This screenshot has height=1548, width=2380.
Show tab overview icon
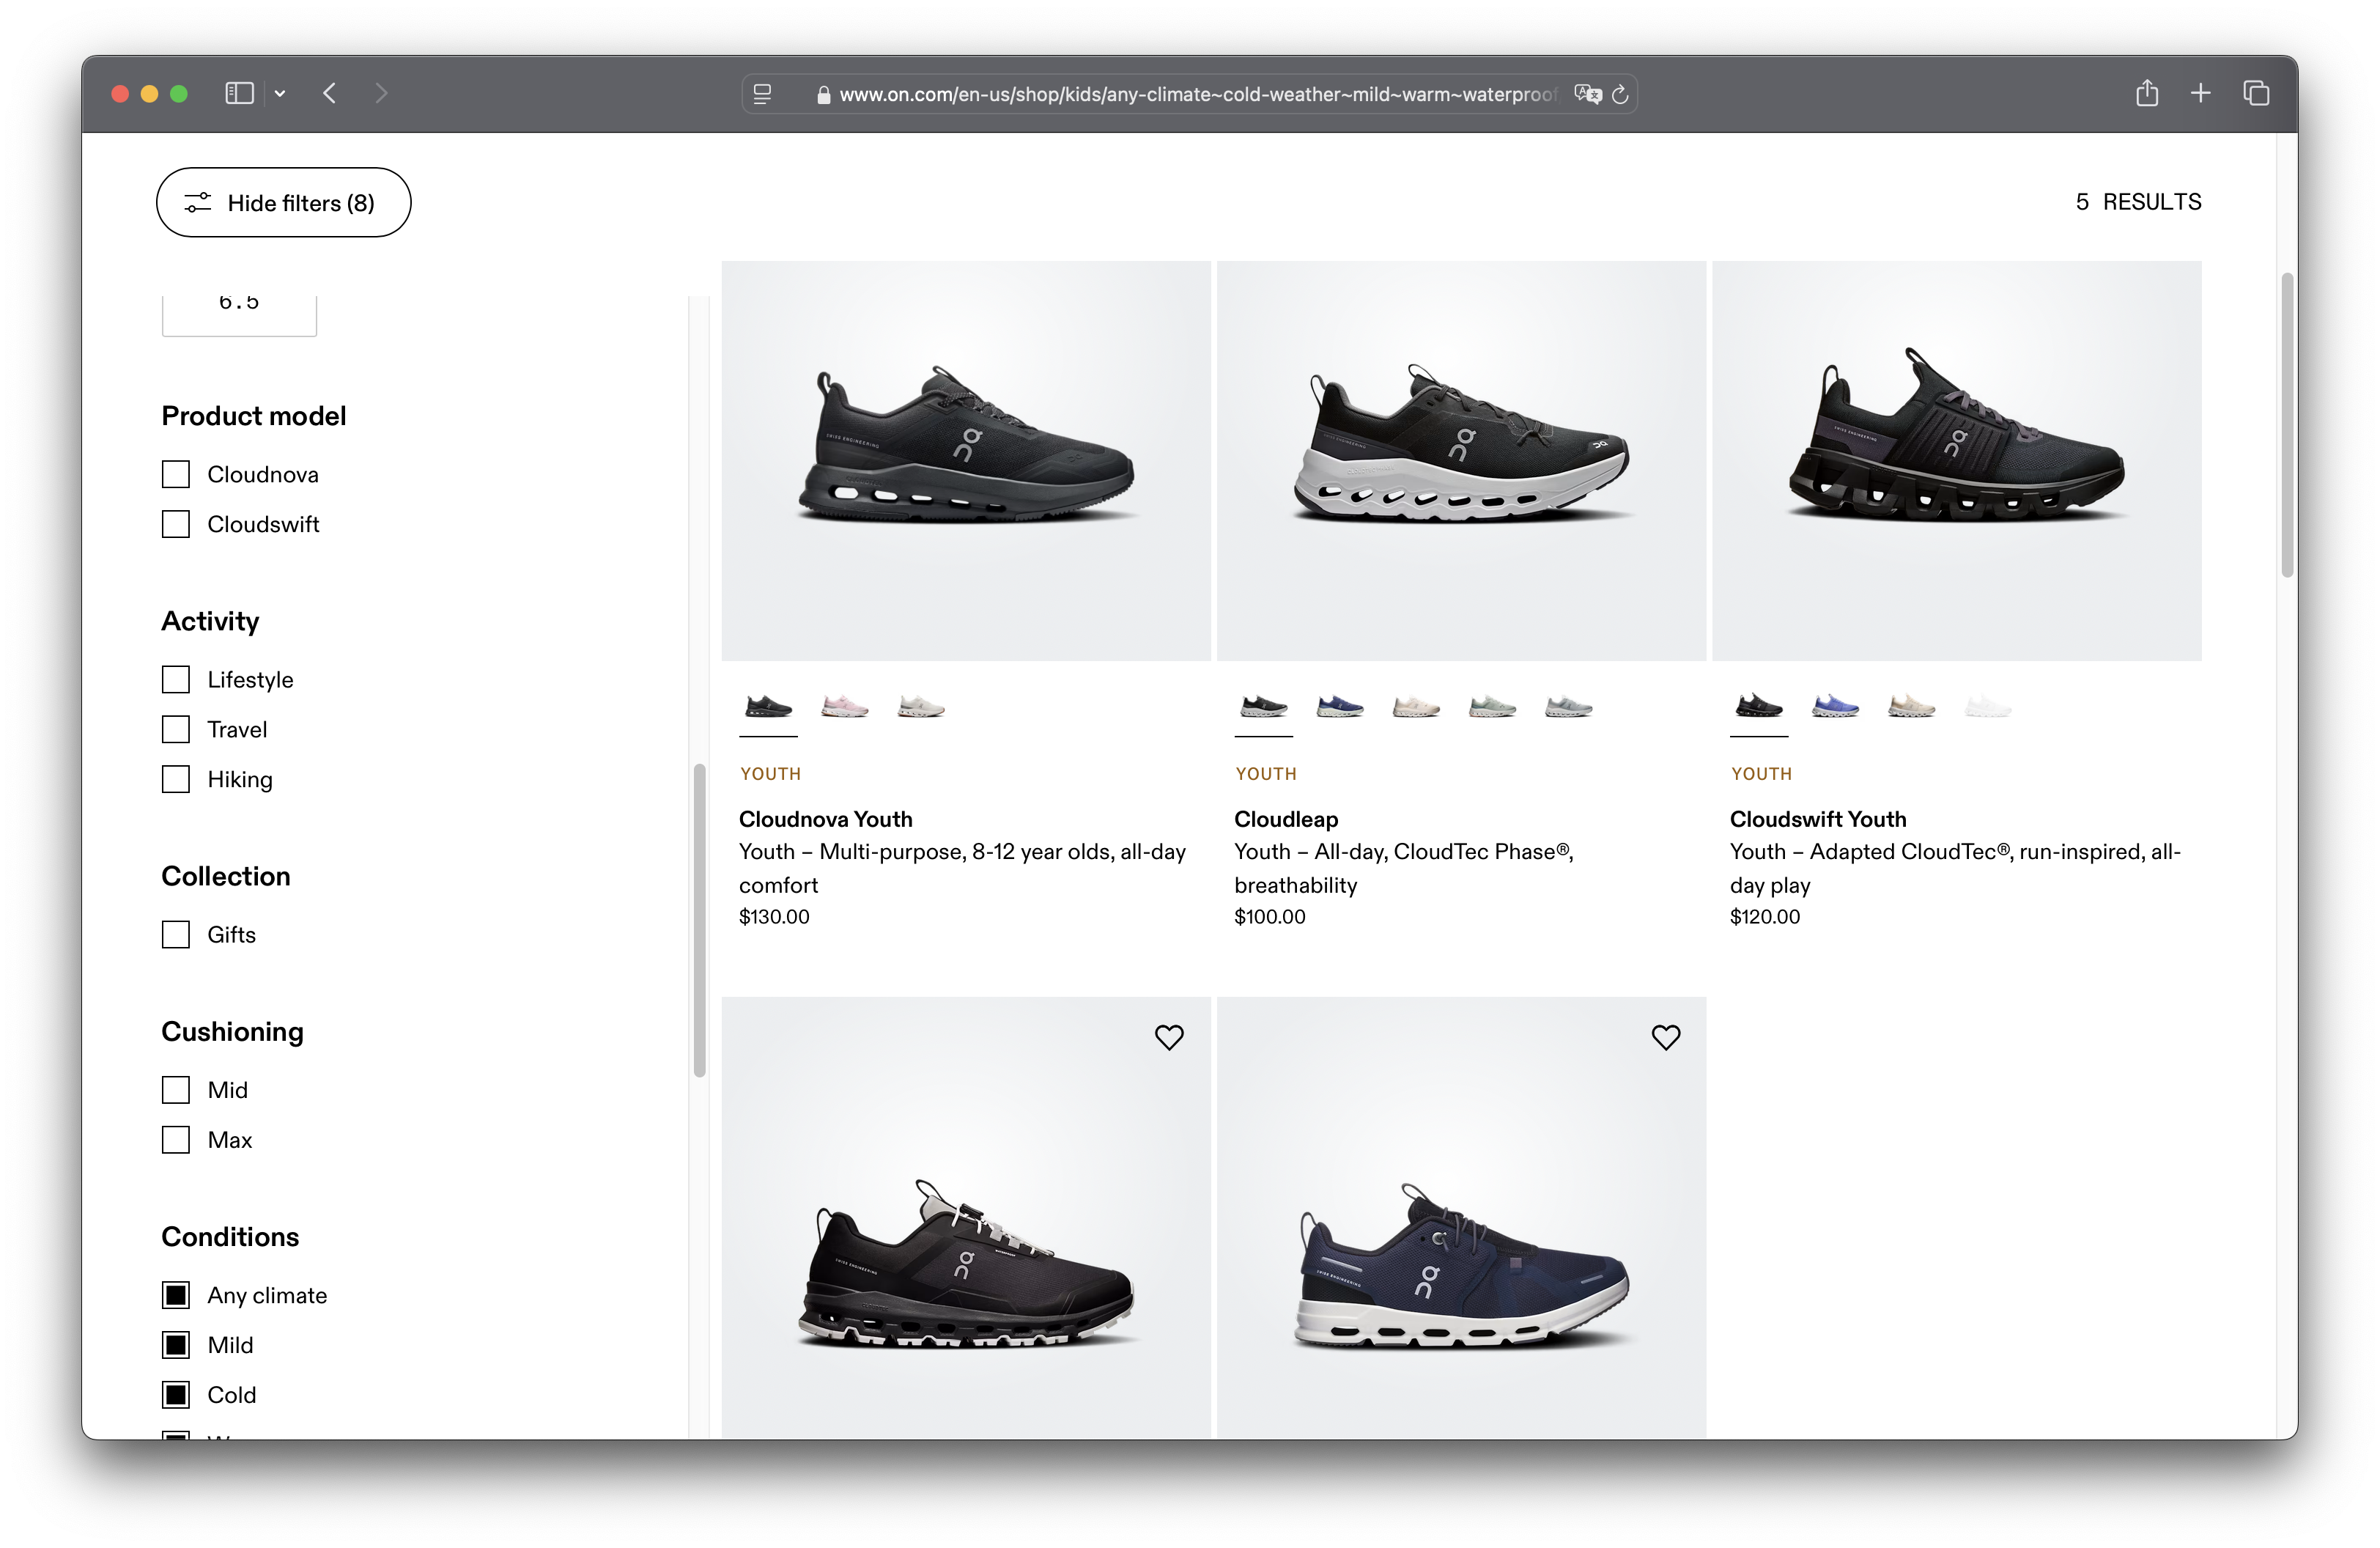point(2256,93)
